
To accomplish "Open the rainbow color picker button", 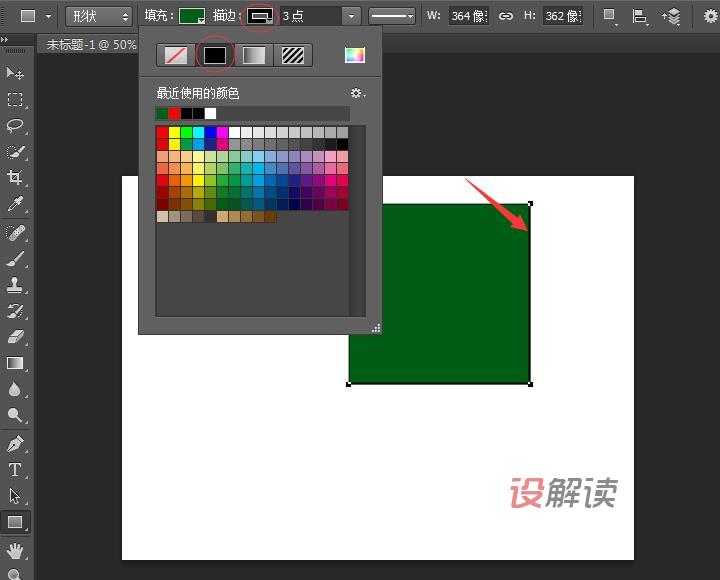I will pyautogui.click(x=355, y=55).
